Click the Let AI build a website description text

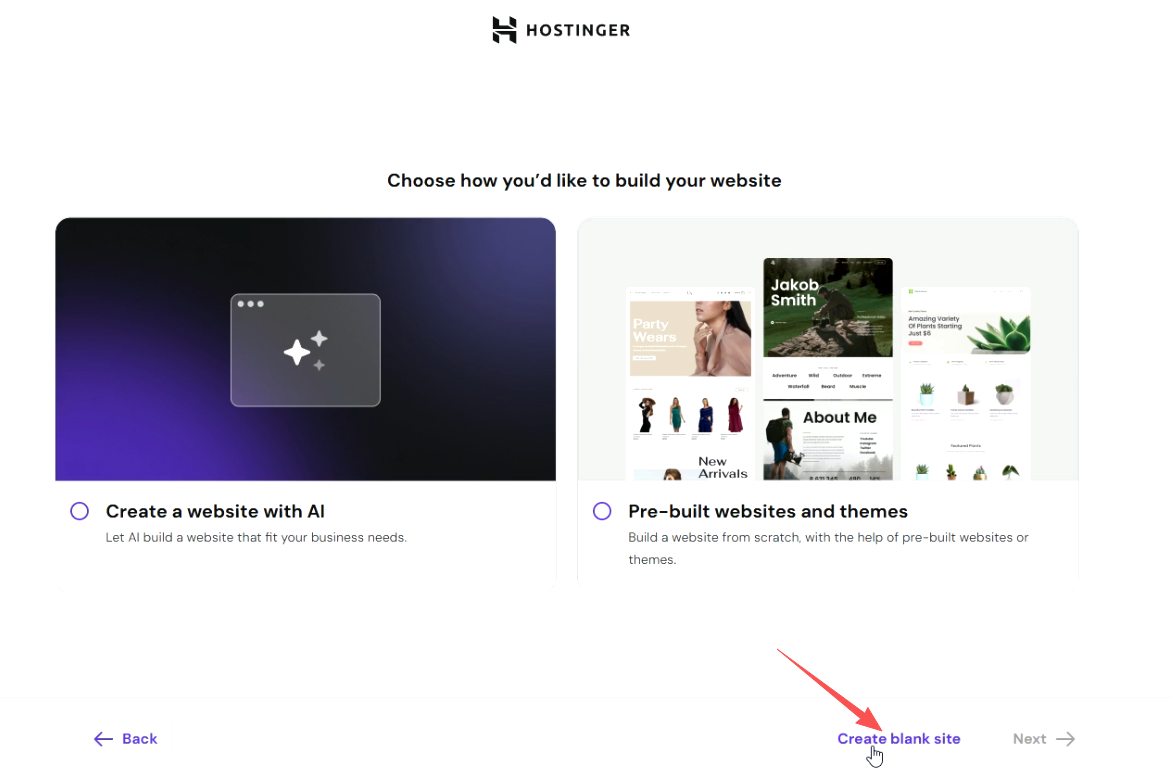tap(256, 538)
